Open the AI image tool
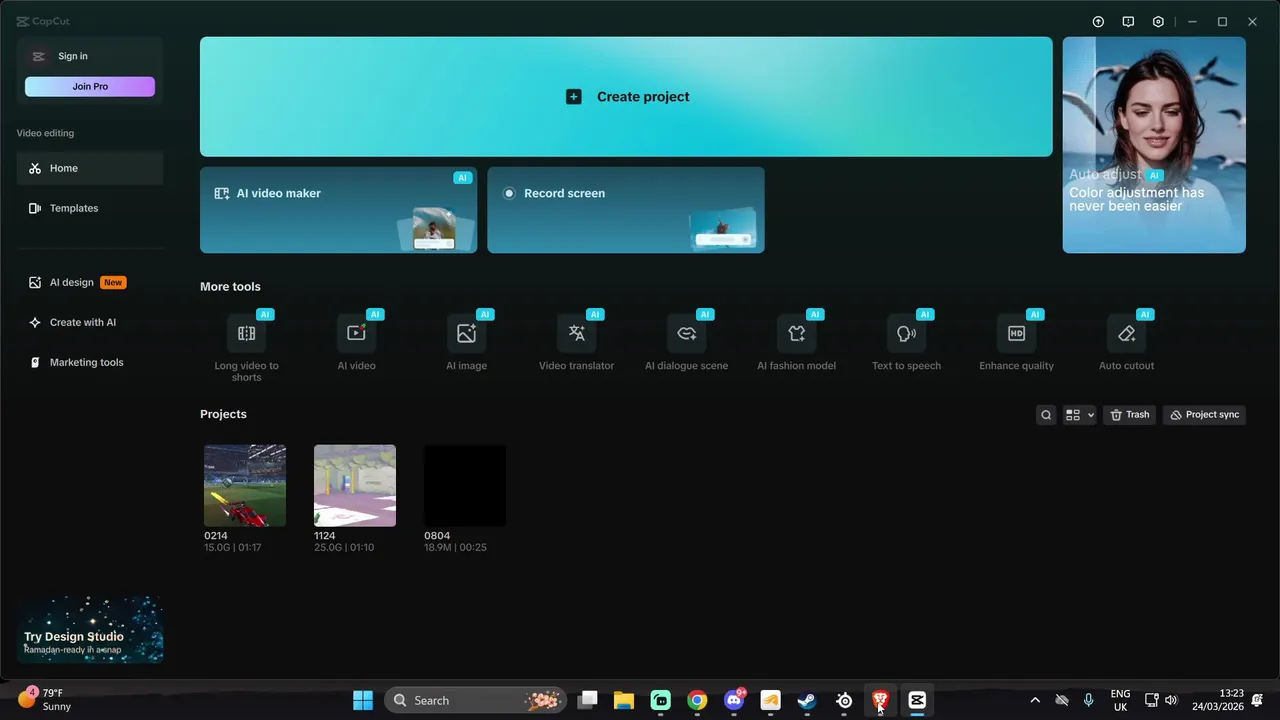Image resolution: width=1280 pixels, height=720 pixels. pyautogui.click(x=466, y=342)
